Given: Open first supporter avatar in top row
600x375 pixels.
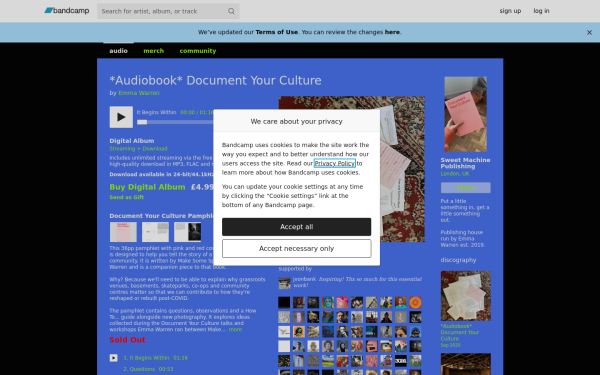Looking at the screenshot, I should click(x=284, y=302).
